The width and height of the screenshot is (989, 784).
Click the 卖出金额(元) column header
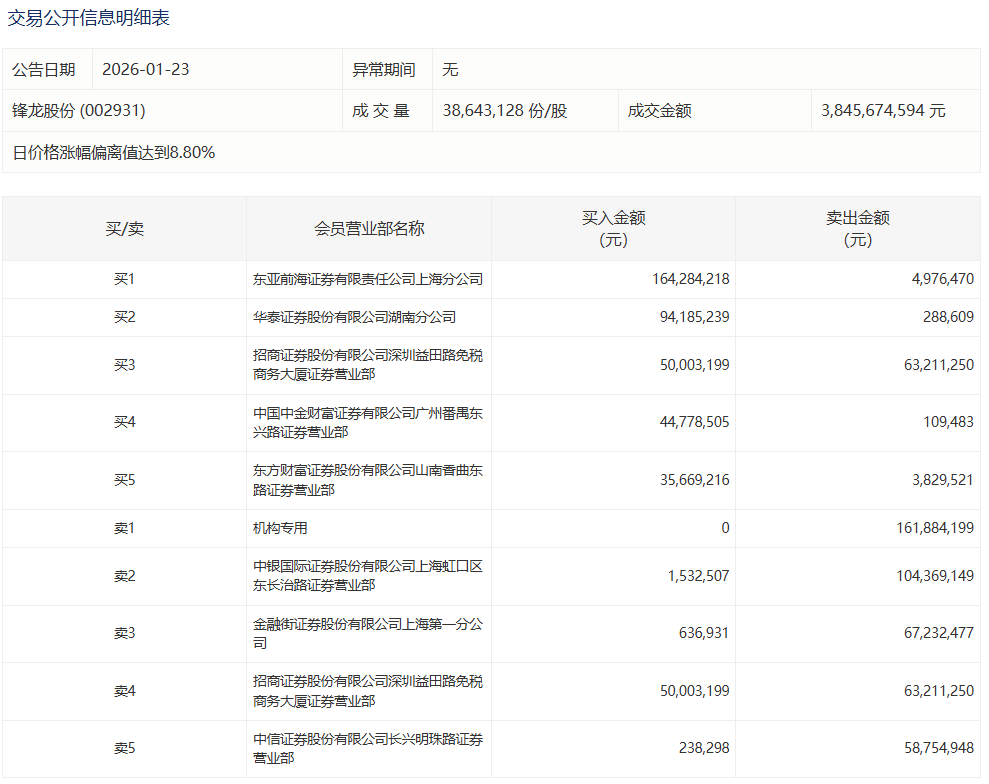[x=857, y=229]
